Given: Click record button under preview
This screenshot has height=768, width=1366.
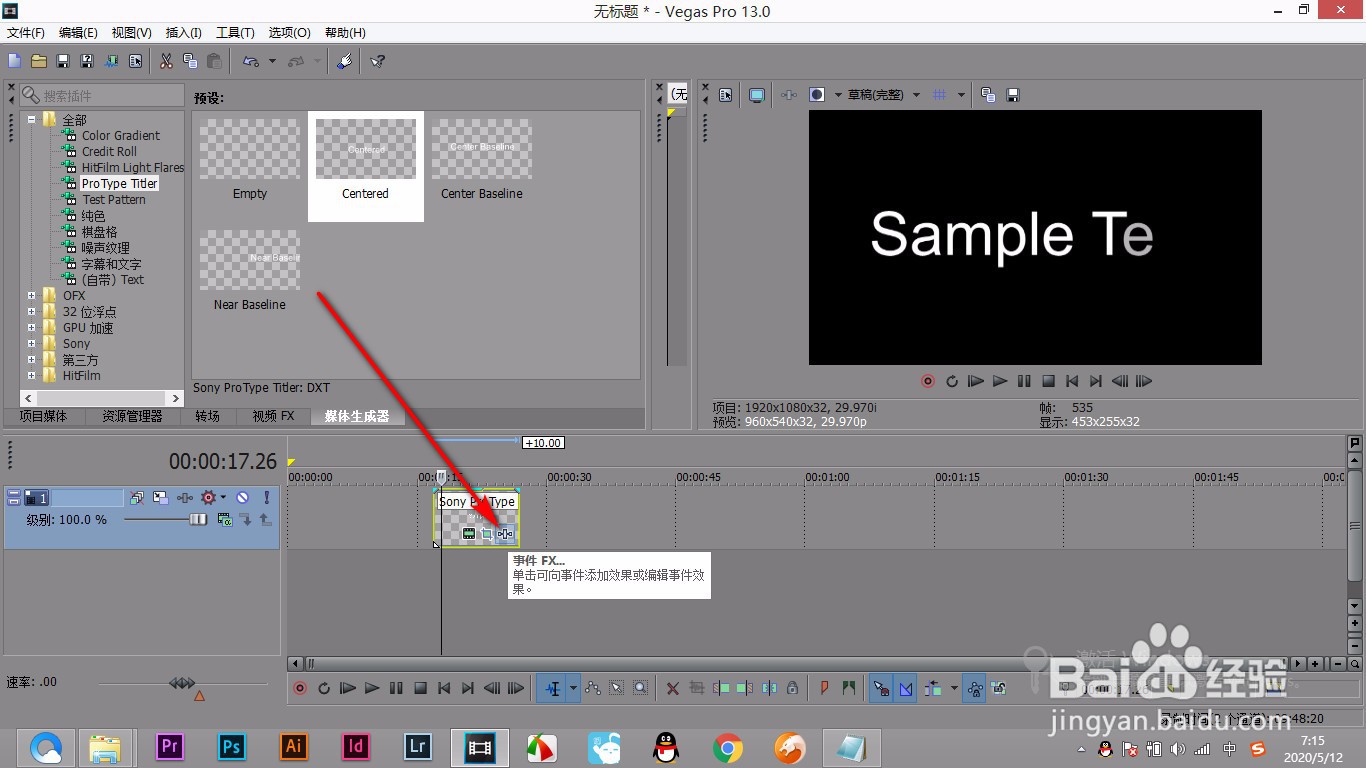Looking at the screenshot, I should 928,381.
